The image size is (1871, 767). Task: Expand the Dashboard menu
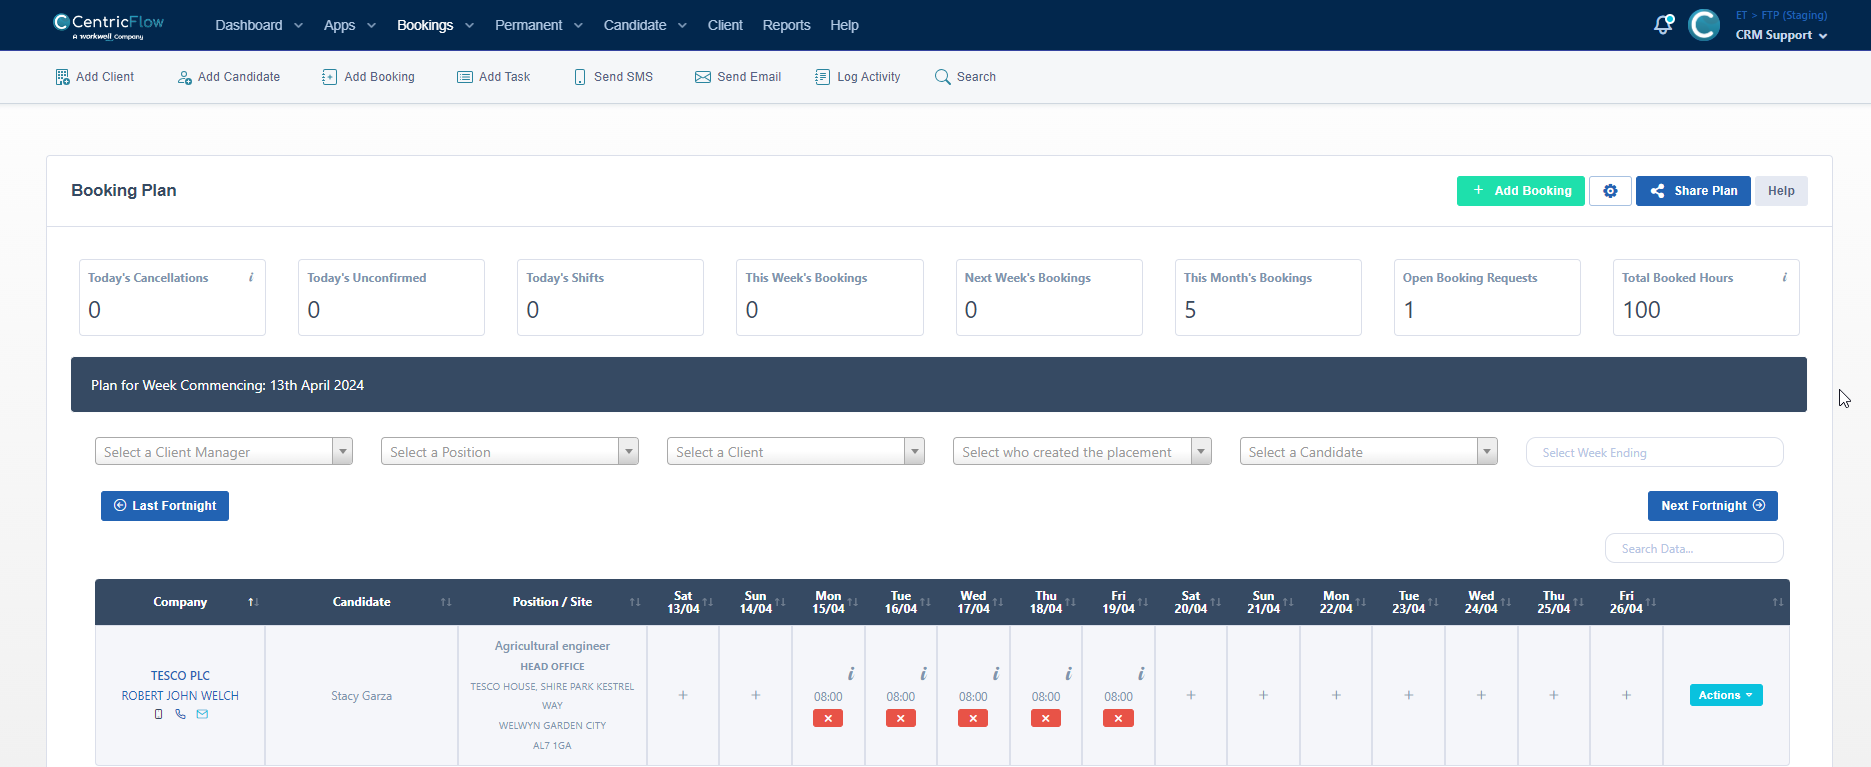click(259, 25)
